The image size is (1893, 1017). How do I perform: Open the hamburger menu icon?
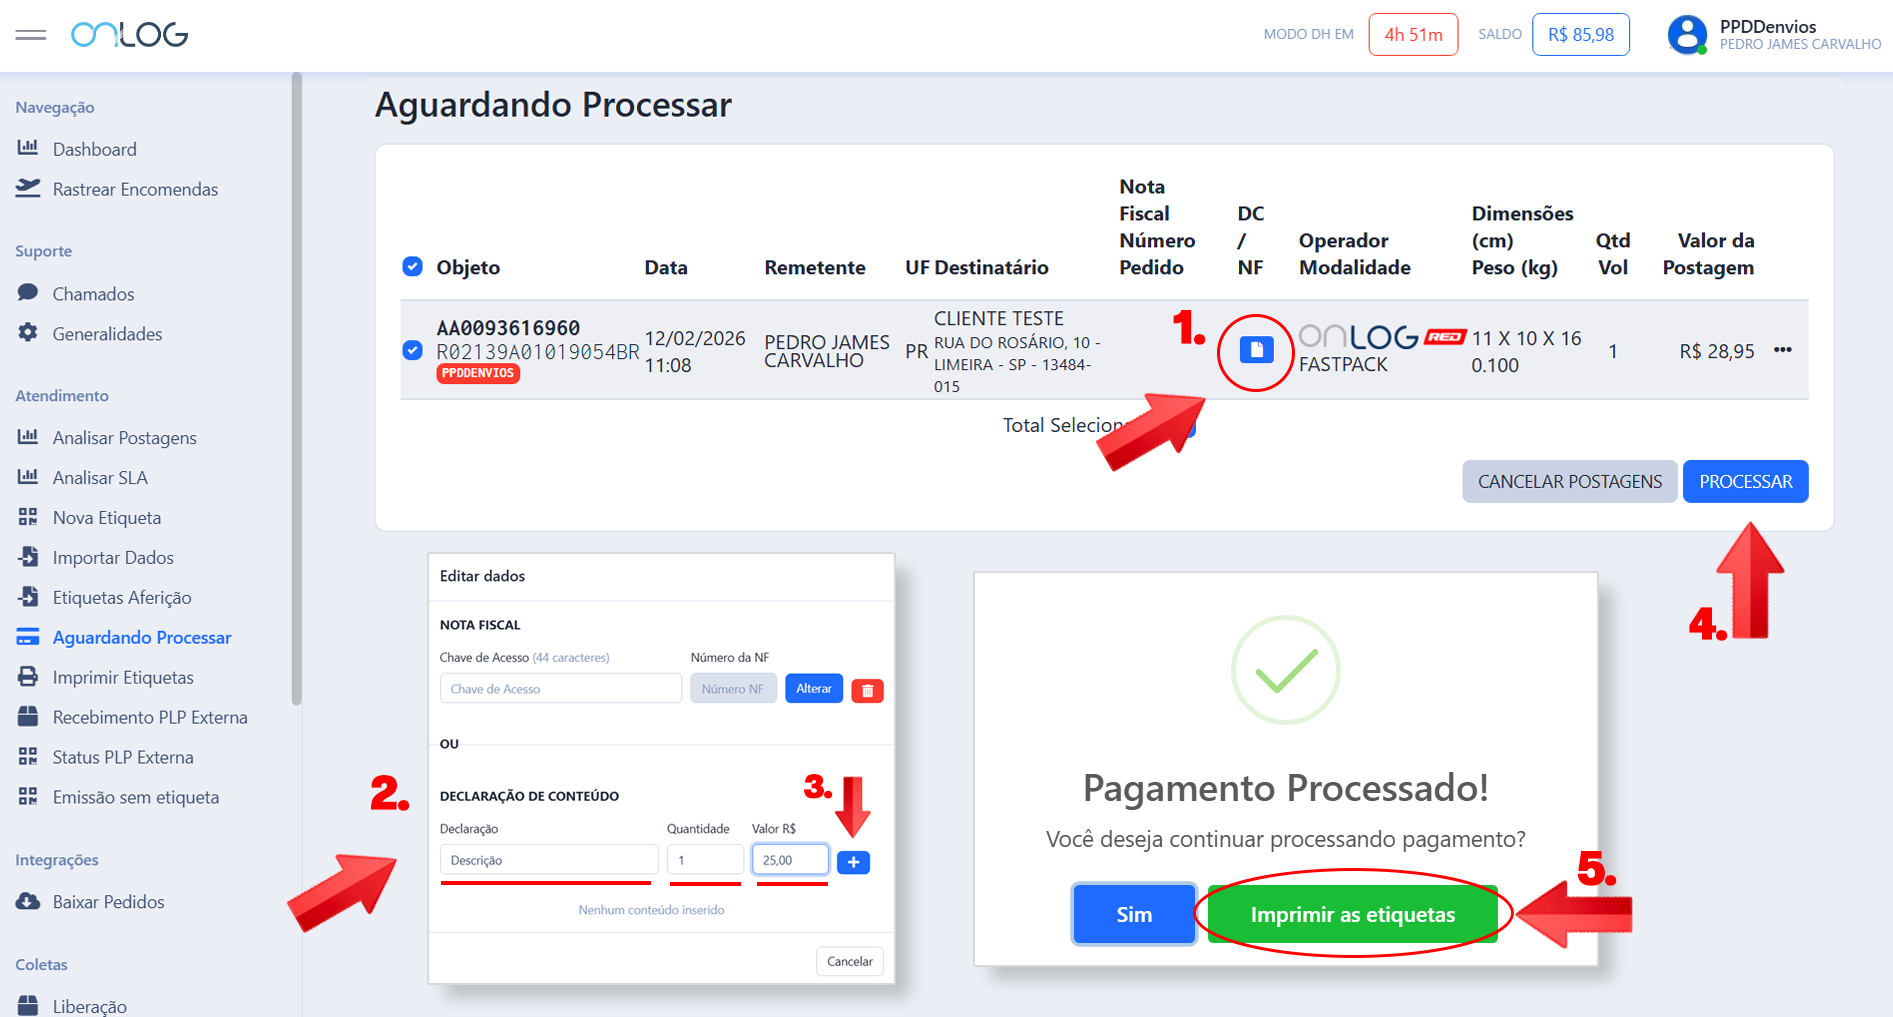(31, 35)
